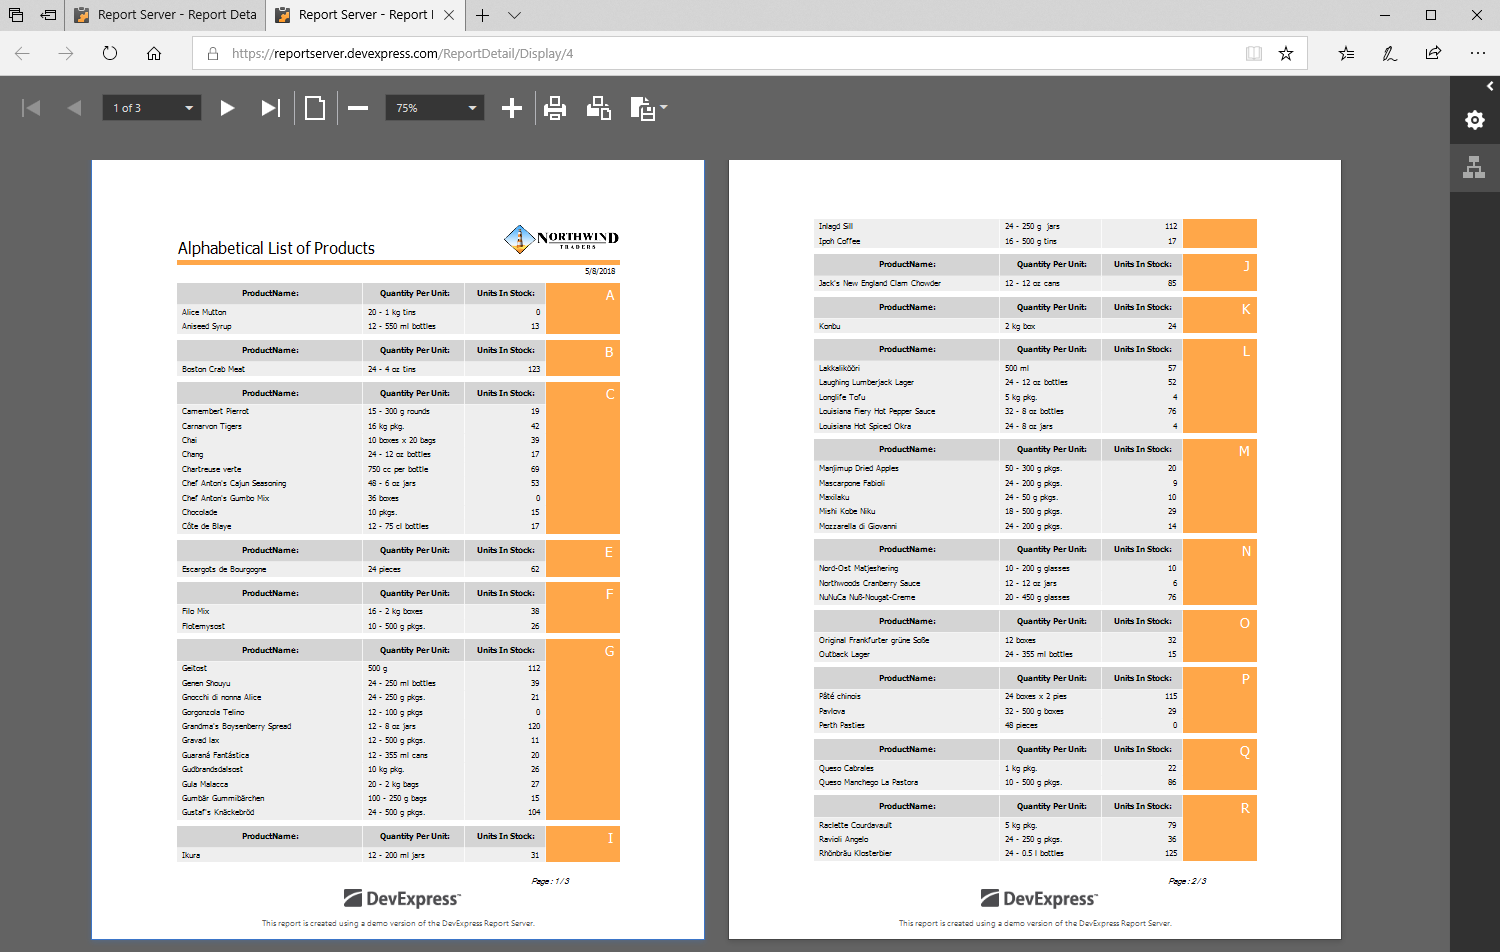Toggle multi-page view mode
The width and height of the screenshot is (1500, 952).
click(x=315, y=108)
